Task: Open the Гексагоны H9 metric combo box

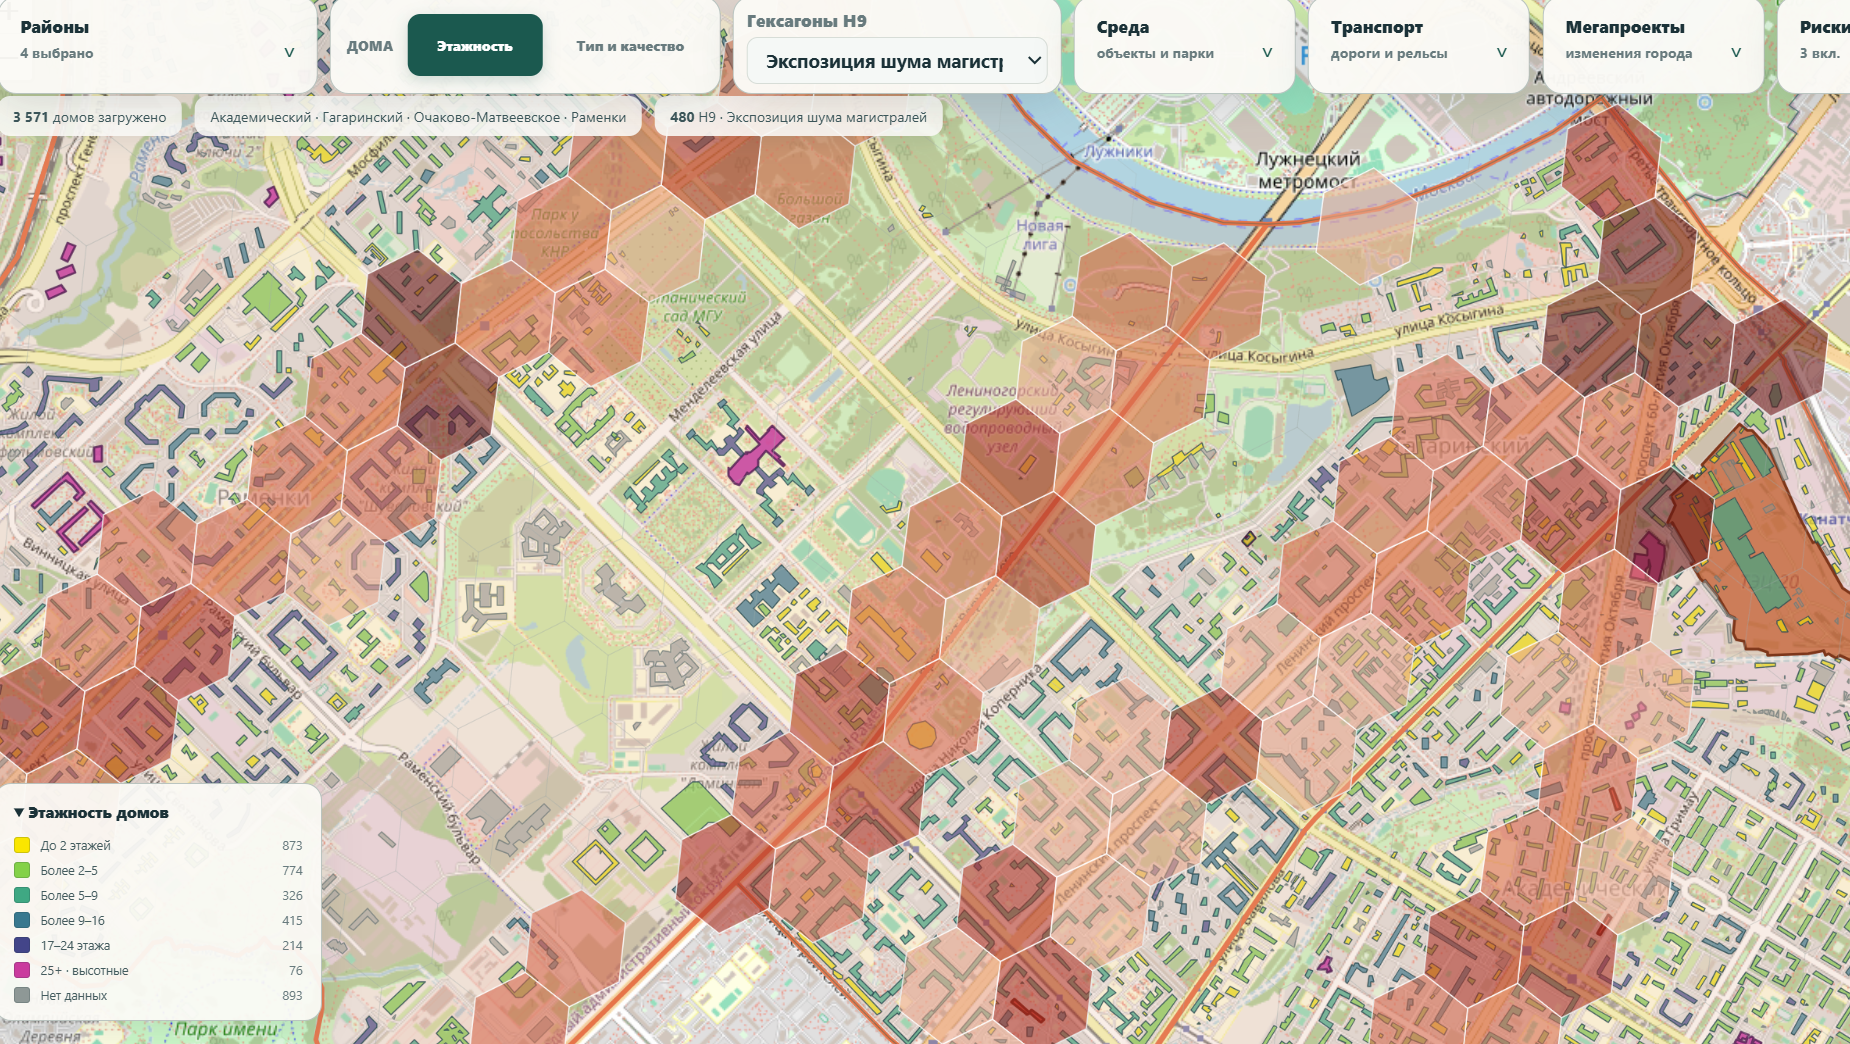Action: pos(897,61)
